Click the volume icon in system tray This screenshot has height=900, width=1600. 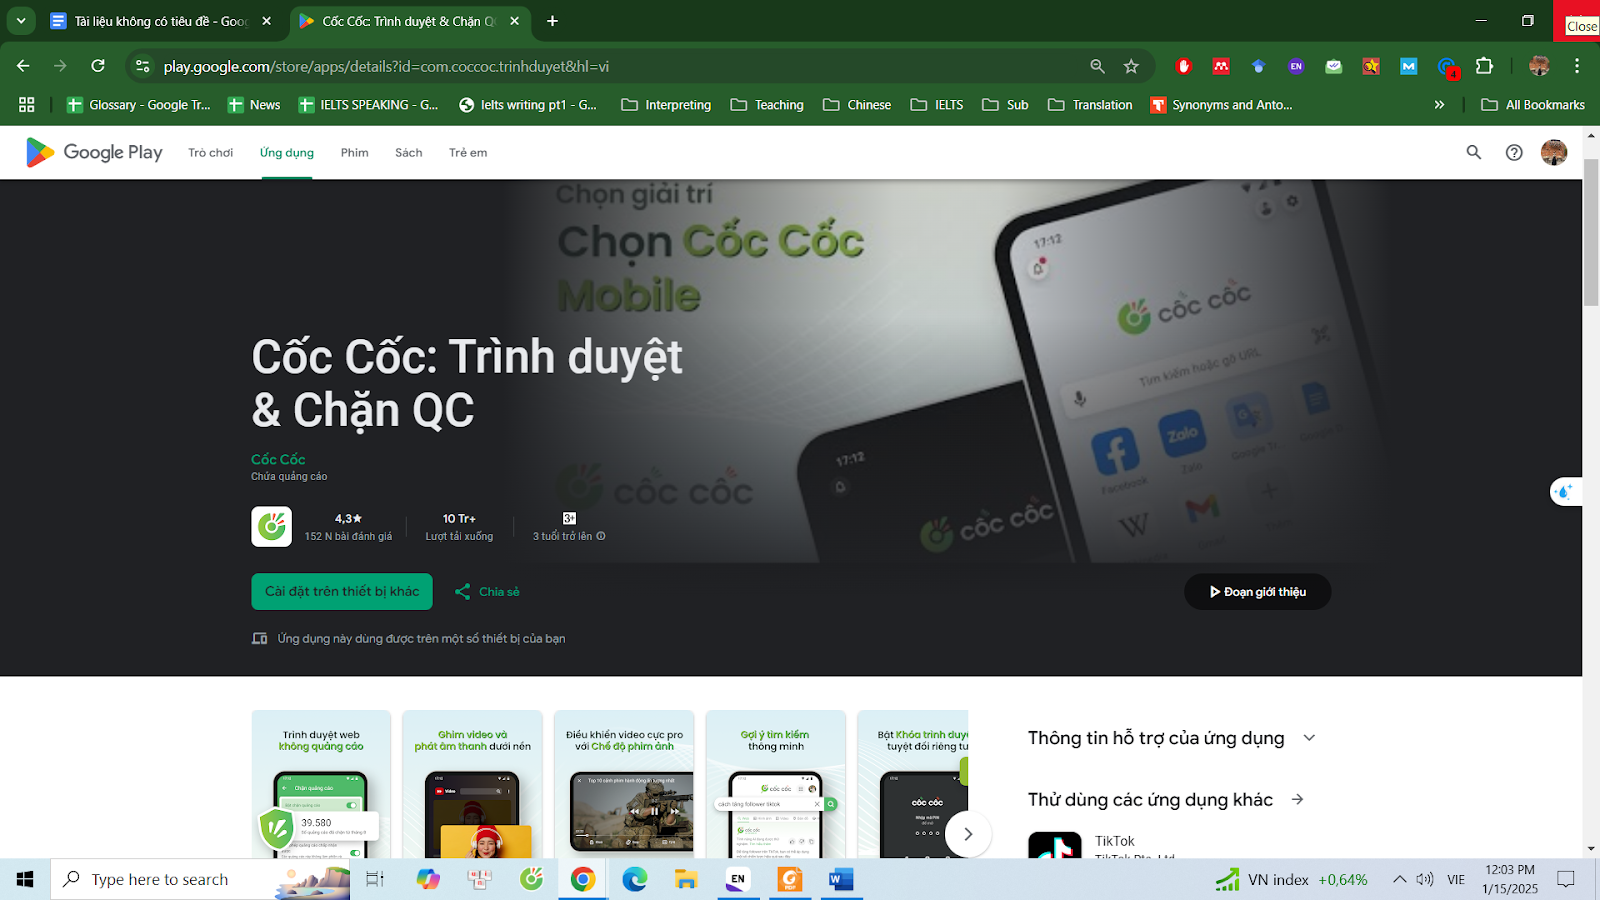[1425, 879]
